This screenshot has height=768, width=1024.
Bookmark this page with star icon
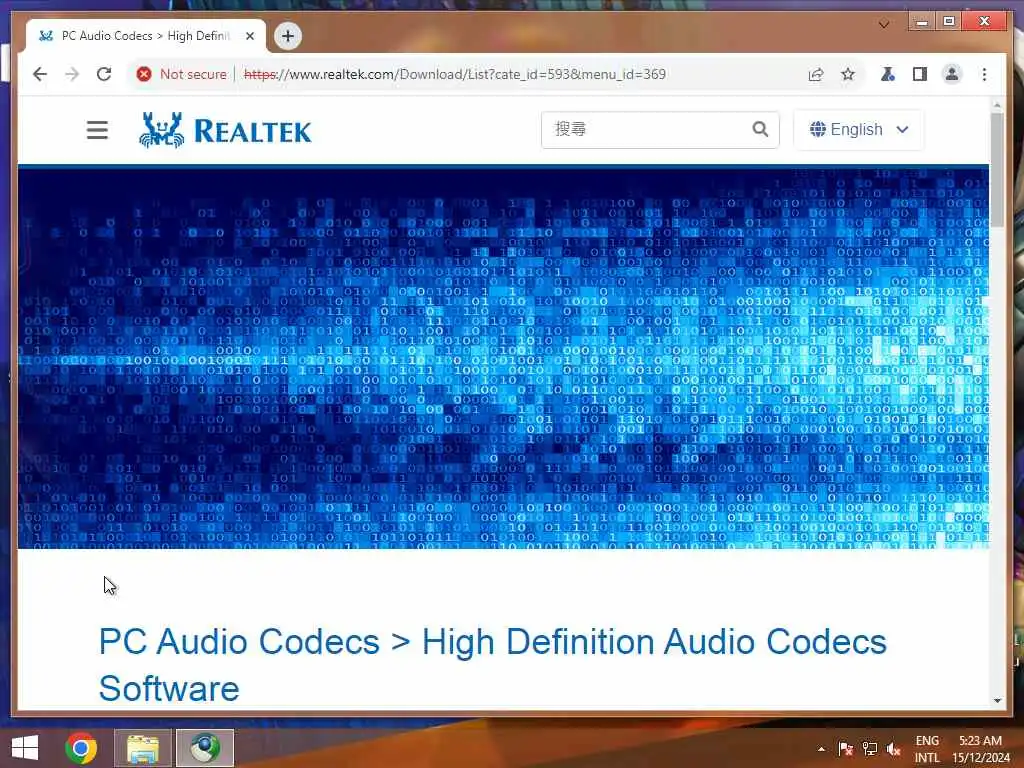(x=848, y=74)
